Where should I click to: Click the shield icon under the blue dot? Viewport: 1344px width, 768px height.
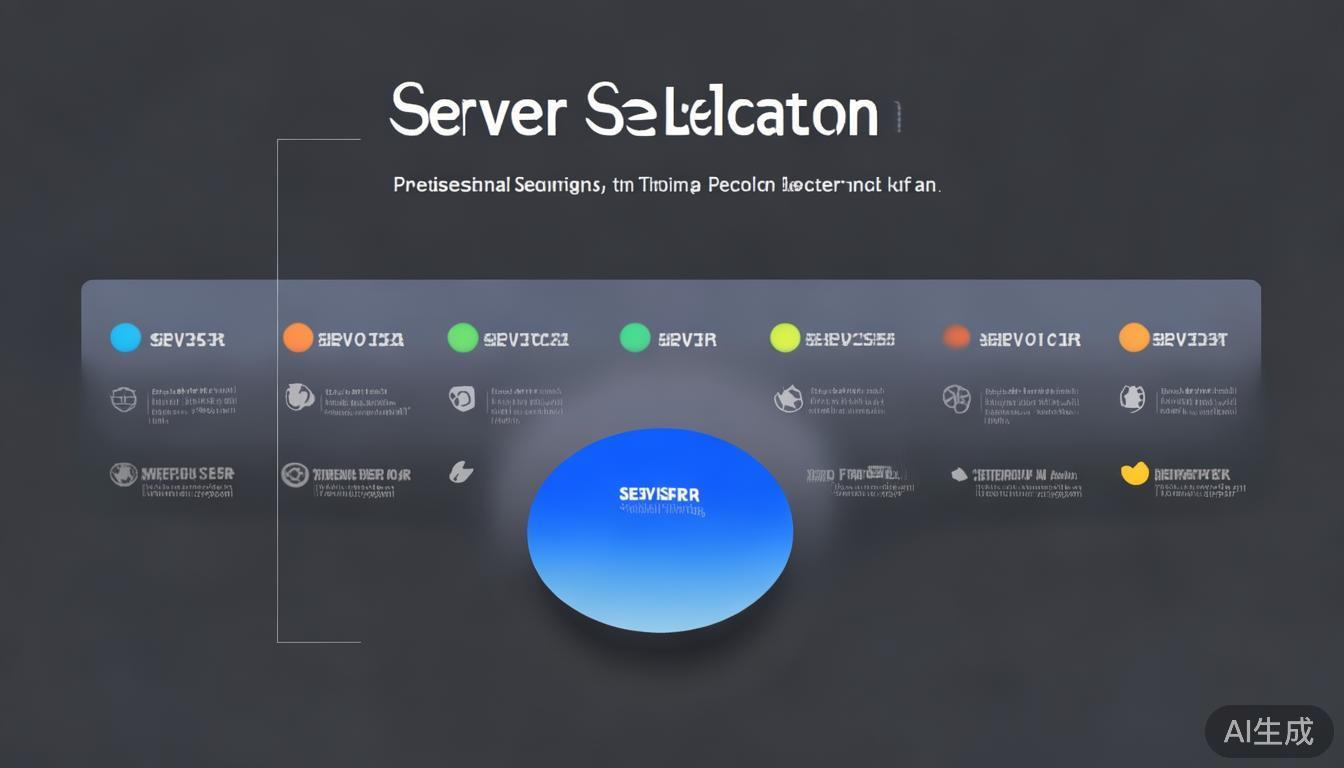123,399
